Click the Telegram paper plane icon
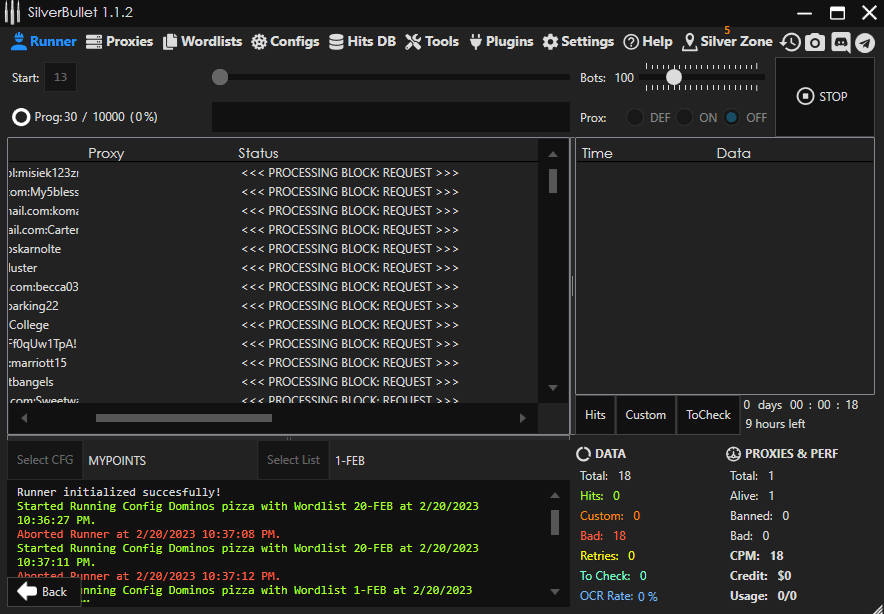This screenshot has width=884, height=614. point(865,42)
